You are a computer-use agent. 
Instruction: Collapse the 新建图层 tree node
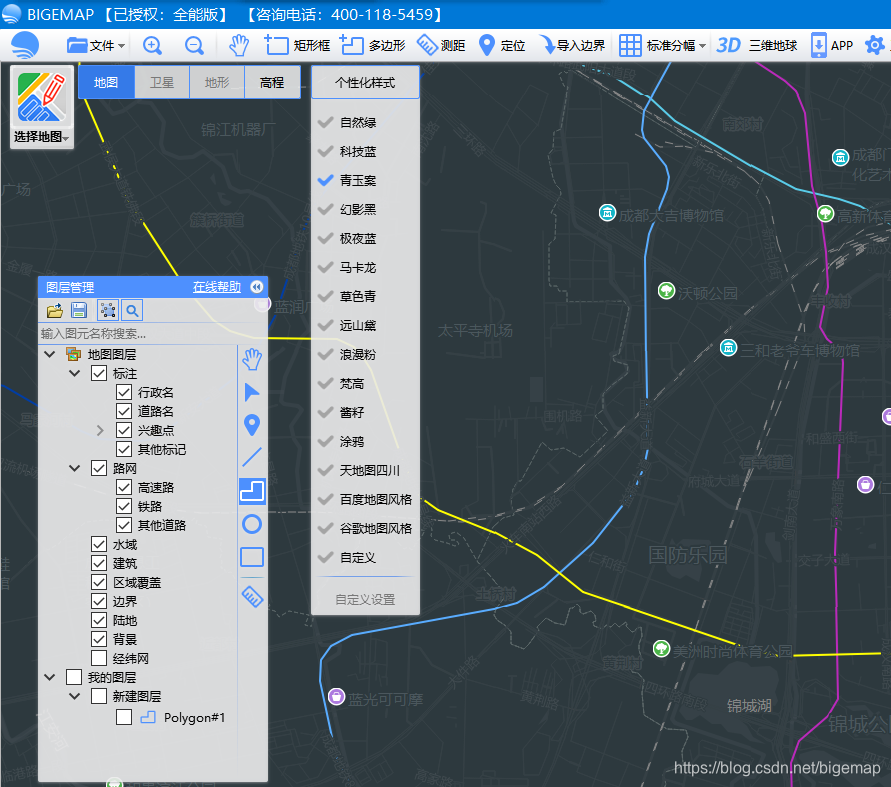point(74,696)
